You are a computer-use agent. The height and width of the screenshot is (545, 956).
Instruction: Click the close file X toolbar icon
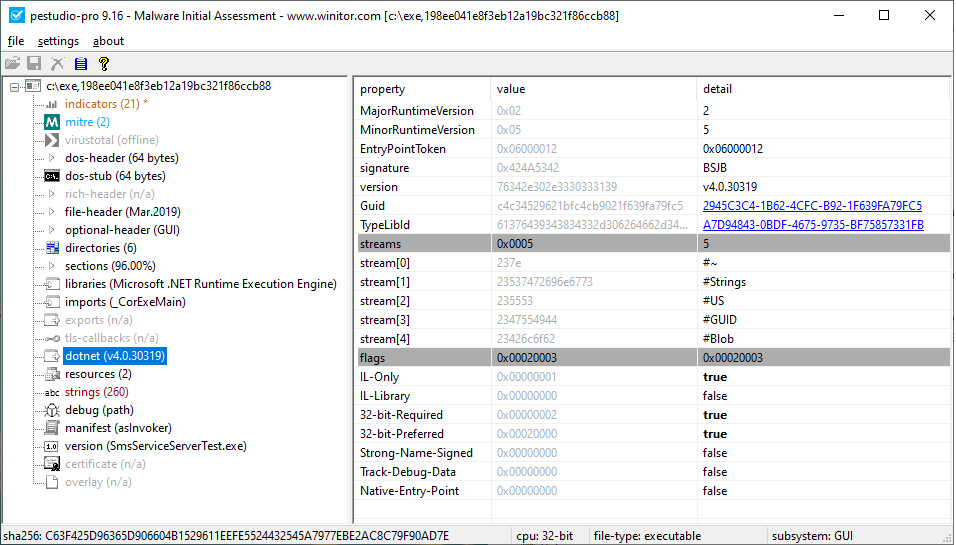(x=57, y=63)
